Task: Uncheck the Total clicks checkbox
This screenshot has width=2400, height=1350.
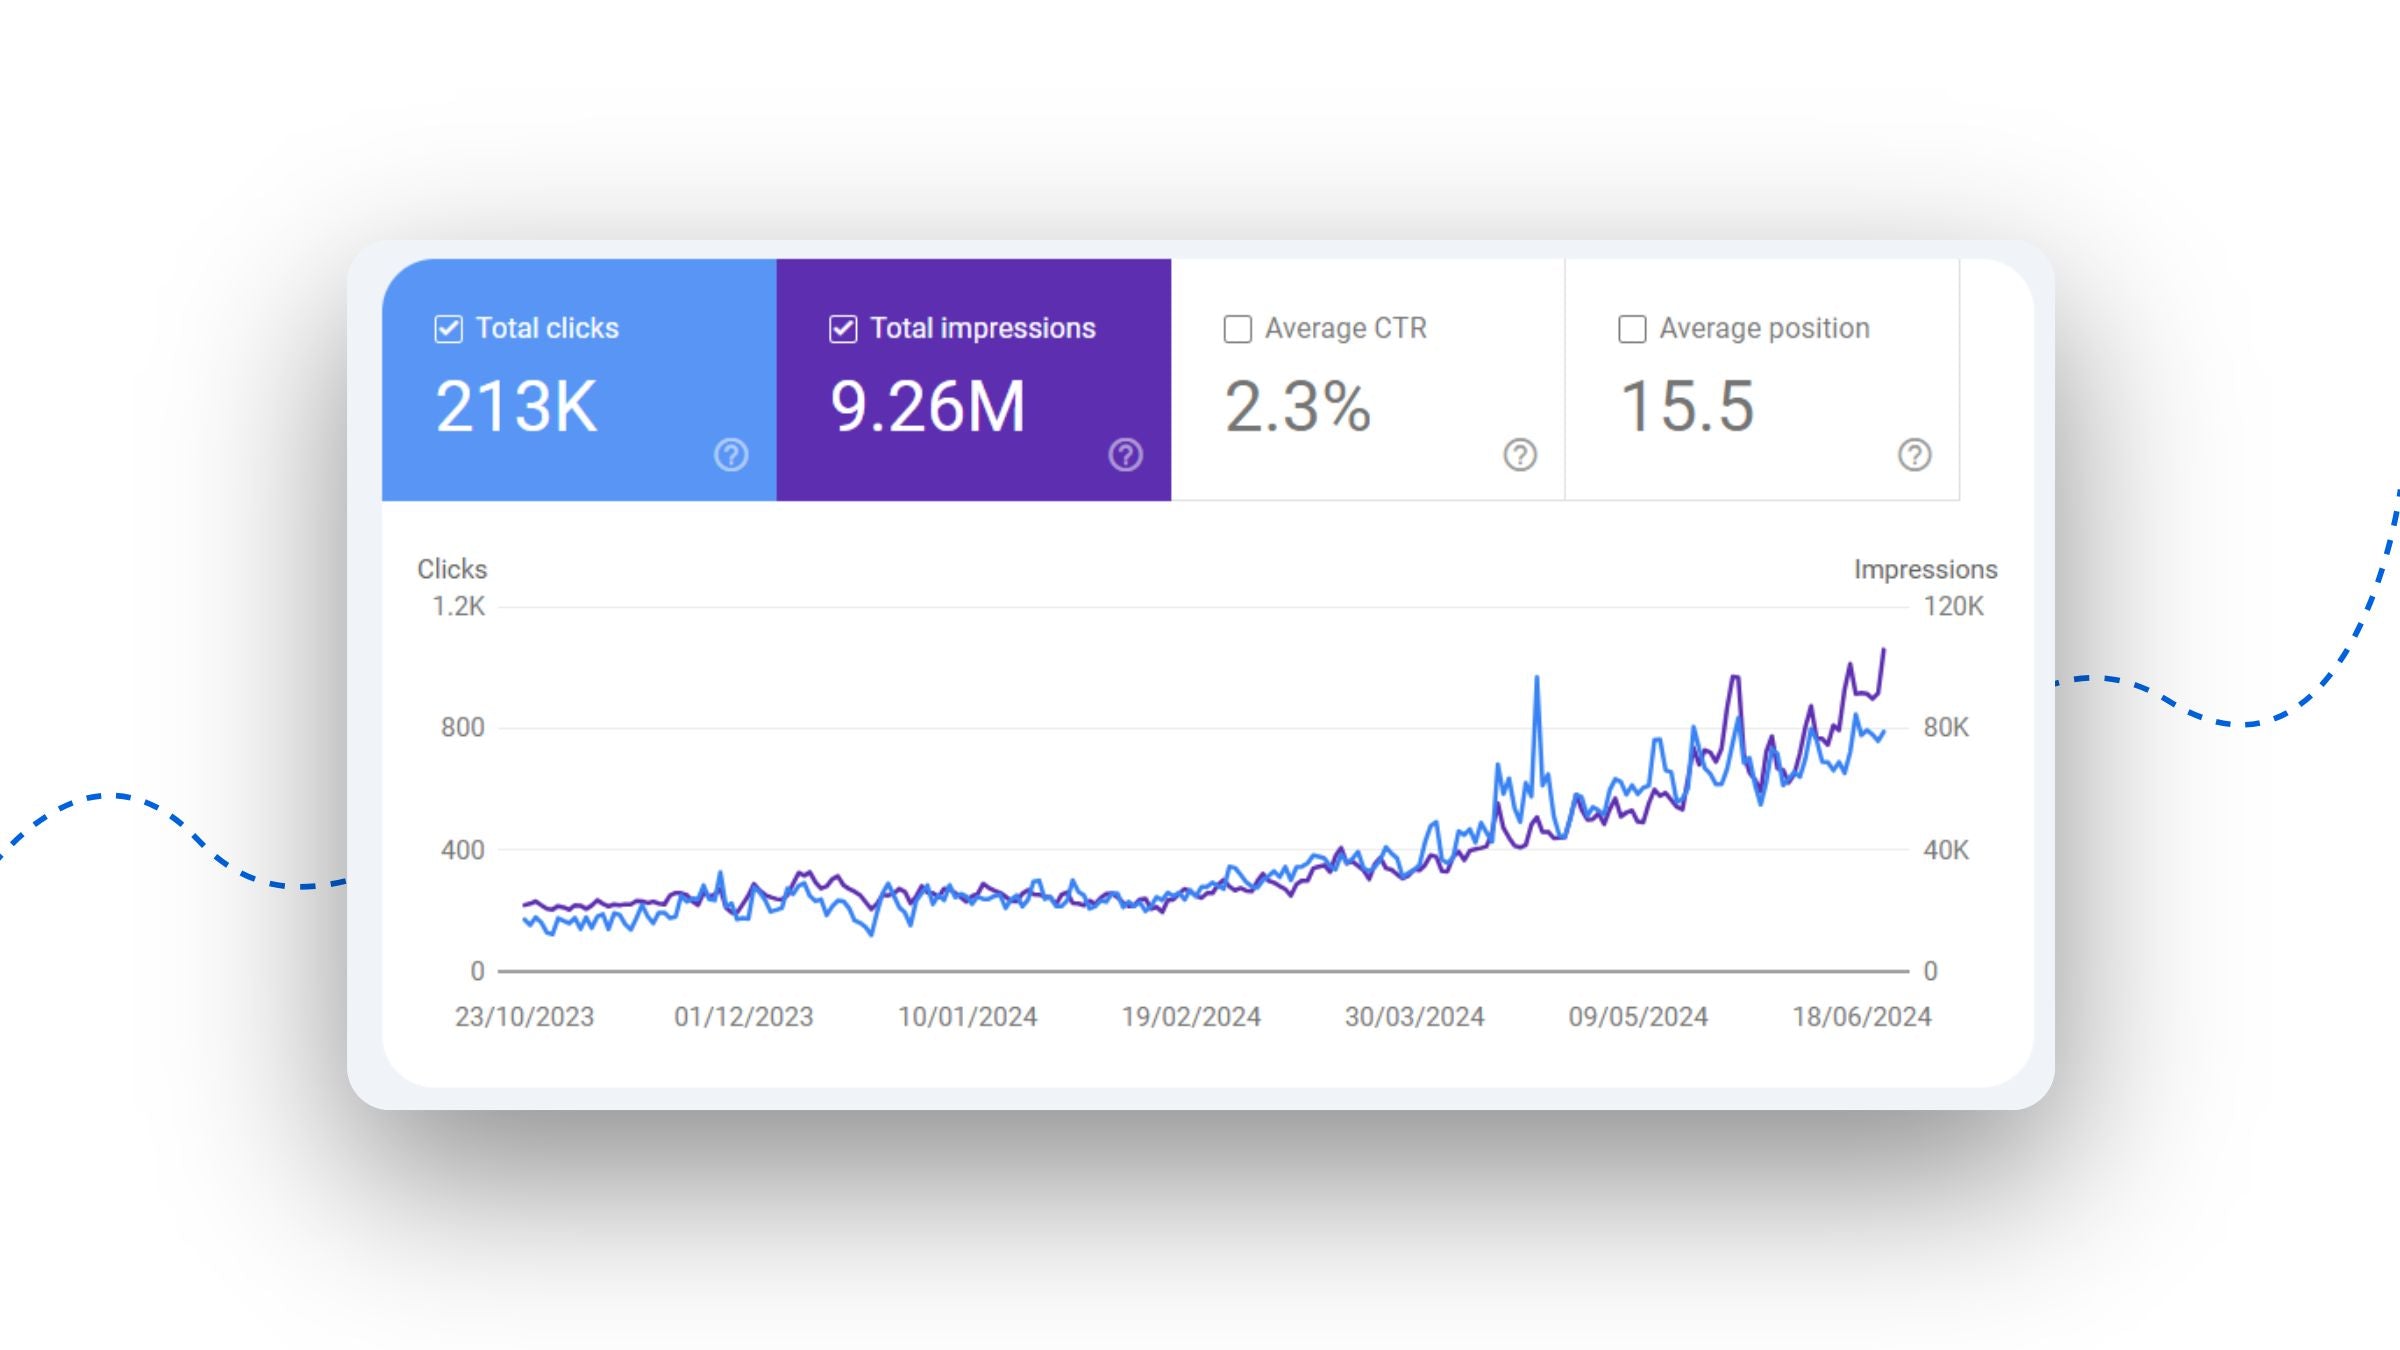Action: [x=449, y=329]
